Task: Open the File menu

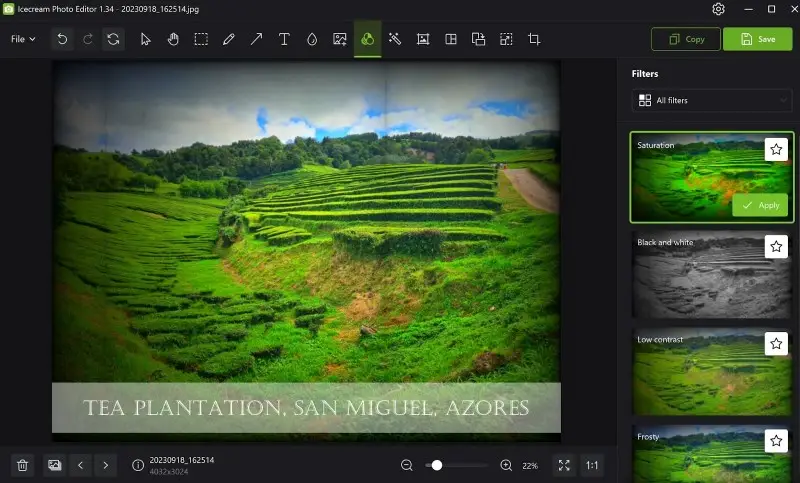Action: [23, 39]
